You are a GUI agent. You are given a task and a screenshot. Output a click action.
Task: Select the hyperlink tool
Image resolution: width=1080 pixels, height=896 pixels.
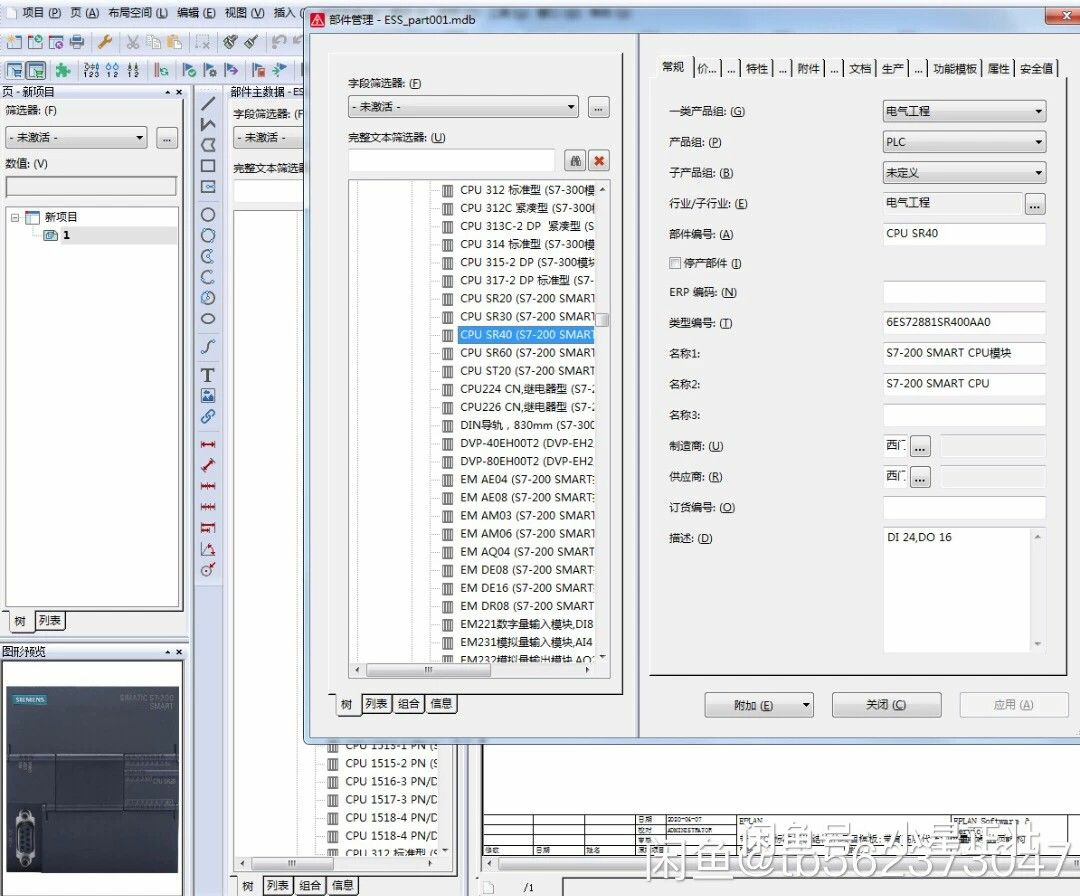click(207, 417)
